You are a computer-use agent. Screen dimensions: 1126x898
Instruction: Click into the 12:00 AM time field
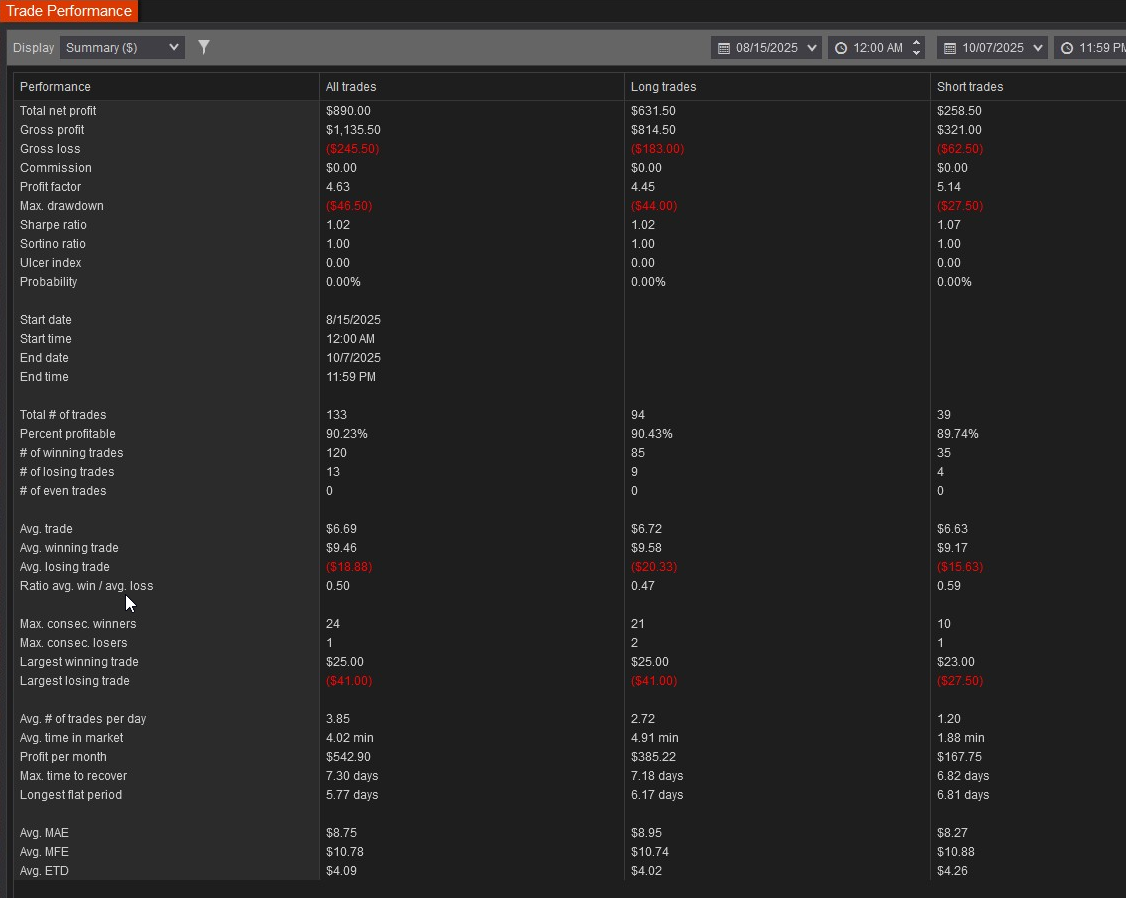coord(877,48)
